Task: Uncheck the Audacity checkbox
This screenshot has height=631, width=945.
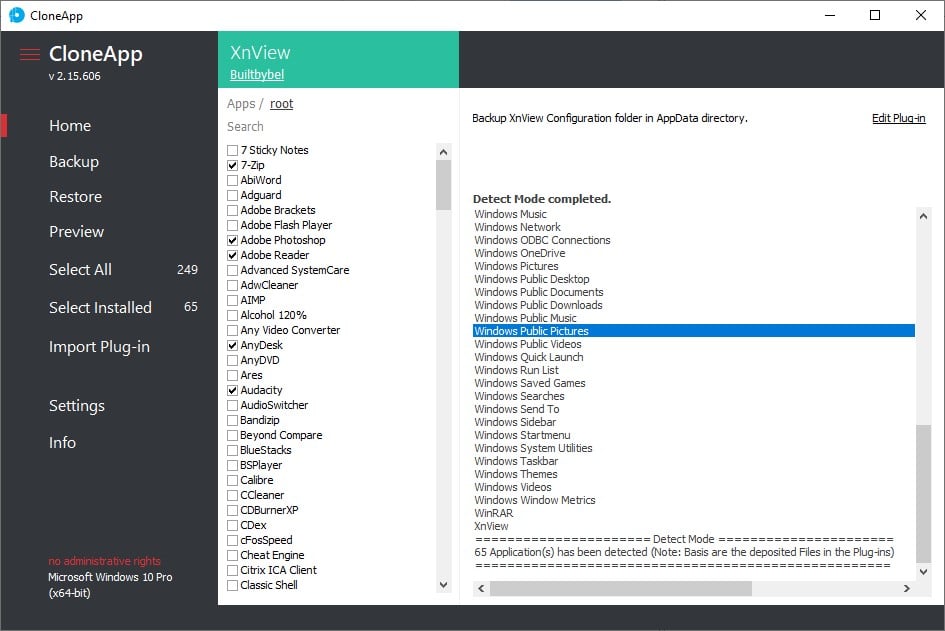Action: click(x=233, y=390)
